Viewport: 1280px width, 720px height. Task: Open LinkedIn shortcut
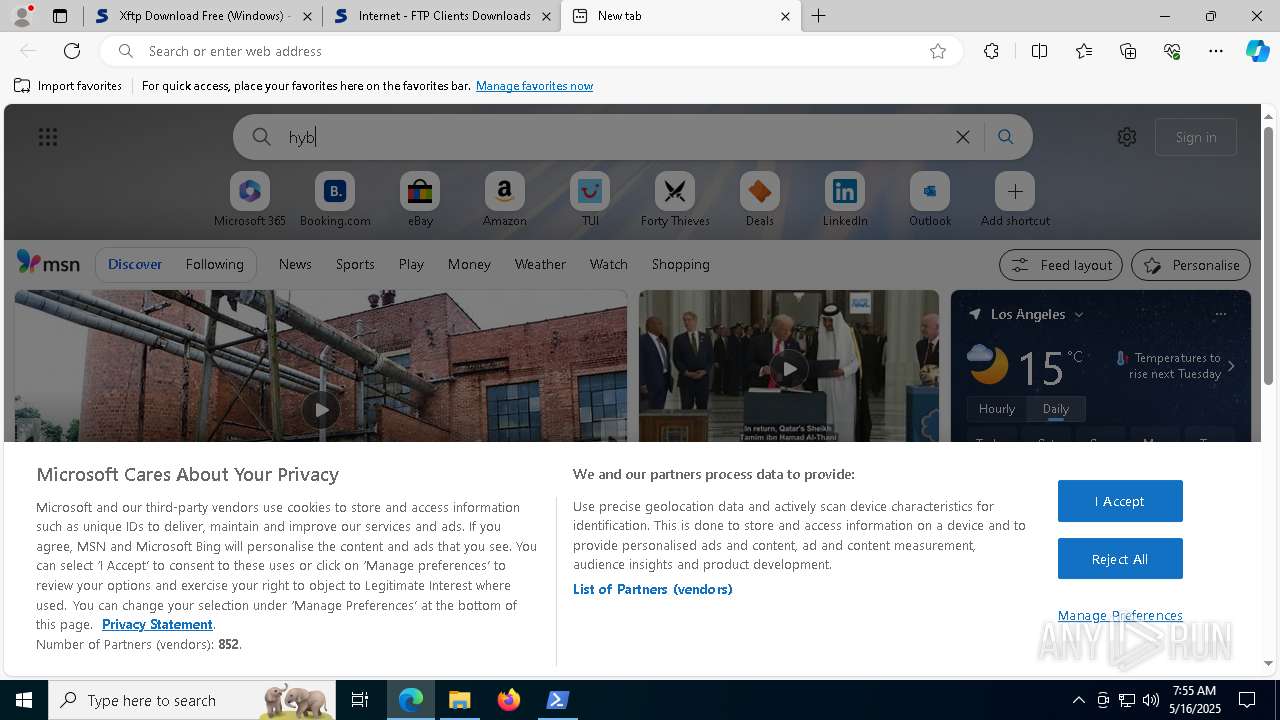845,199
